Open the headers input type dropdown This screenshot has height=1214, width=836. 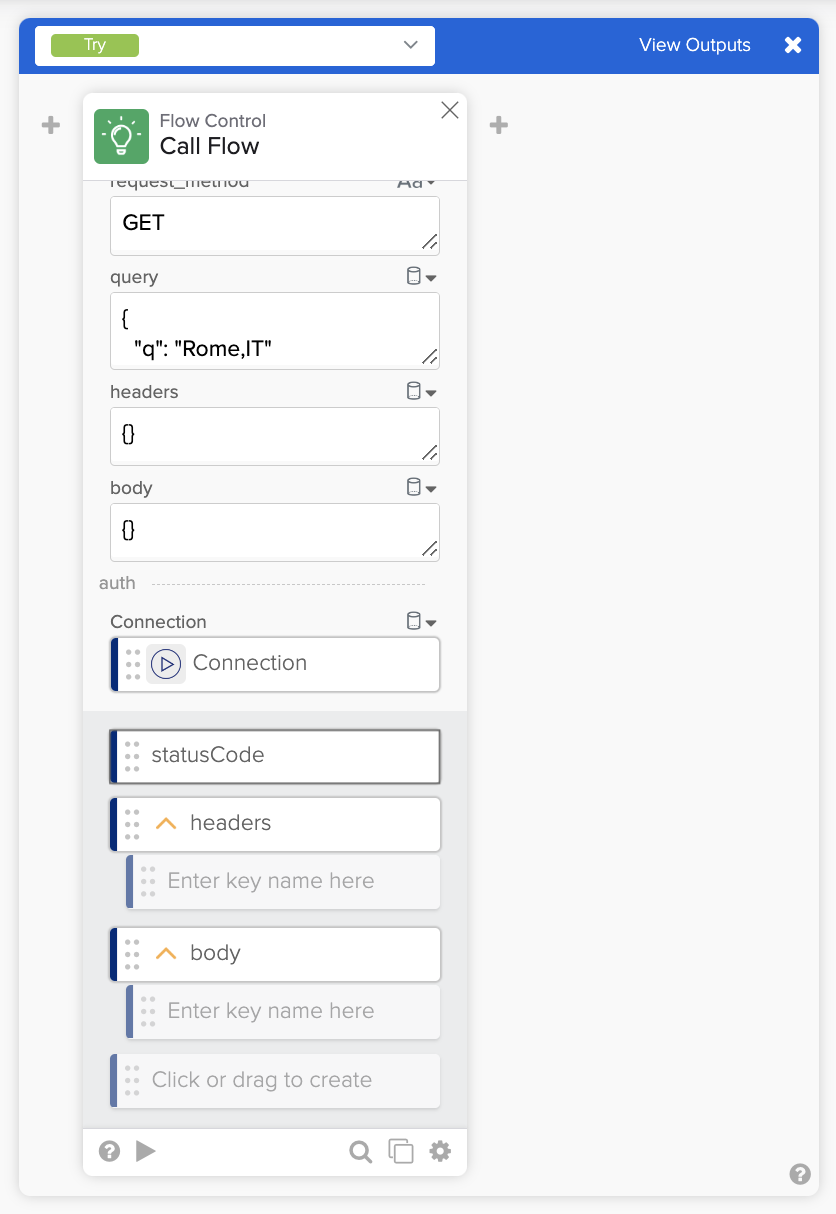[x=421, y=392]
